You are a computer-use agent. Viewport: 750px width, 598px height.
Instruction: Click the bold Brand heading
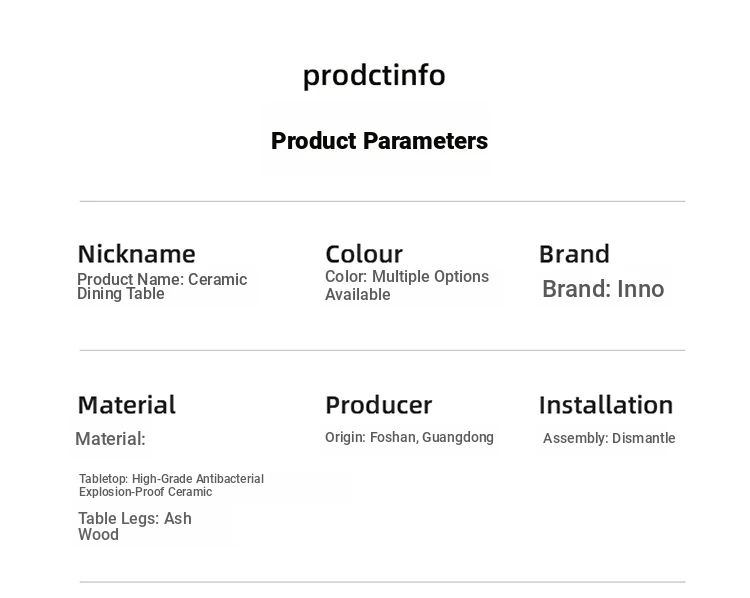[574, 254]
